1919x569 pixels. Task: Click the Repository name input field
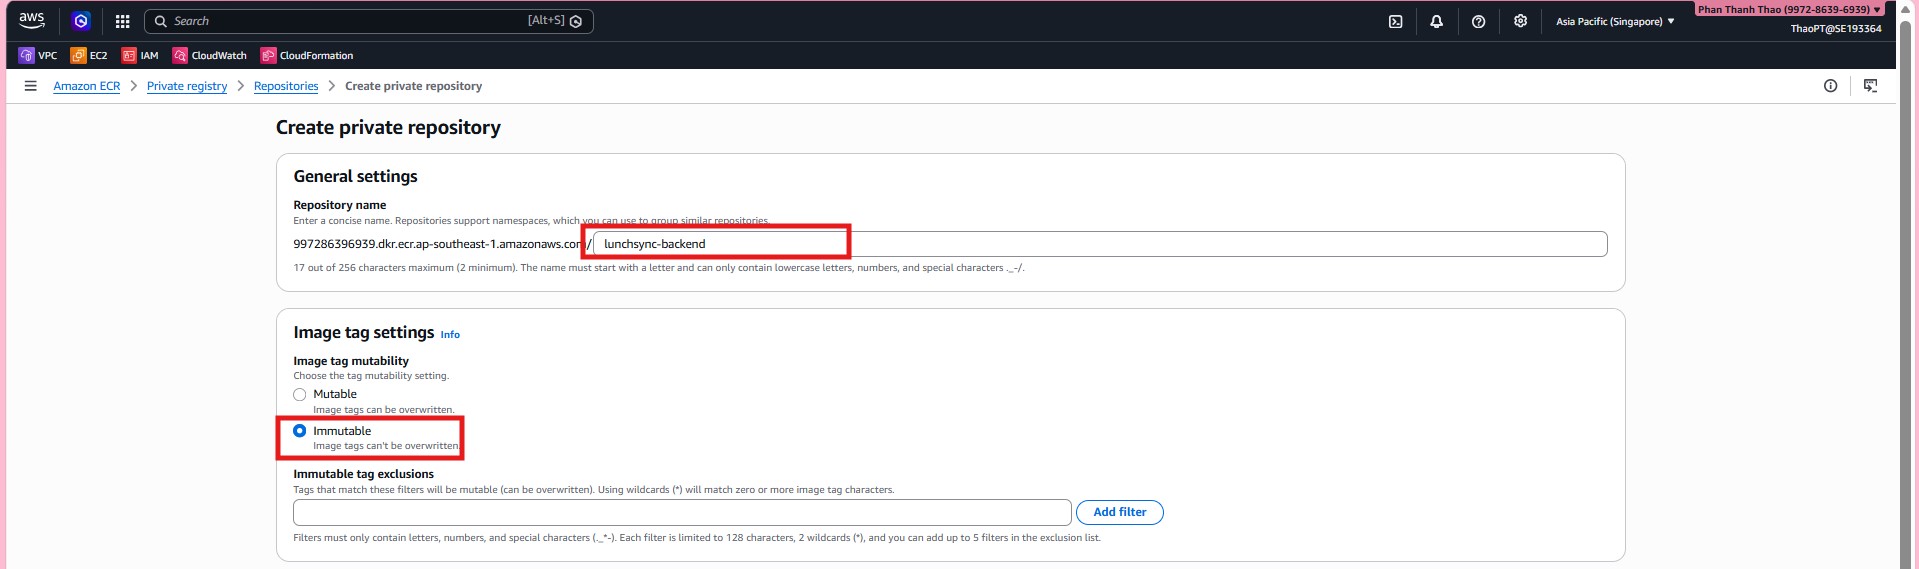(1100, 244)
